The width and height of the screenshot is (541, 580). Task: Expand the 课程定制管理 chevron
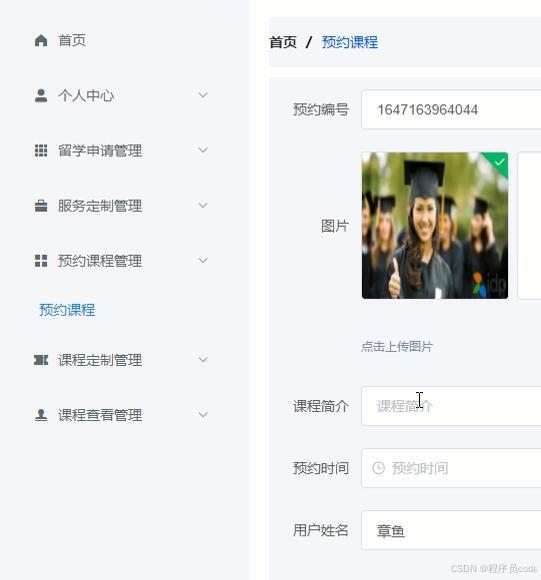pos(203,360)
